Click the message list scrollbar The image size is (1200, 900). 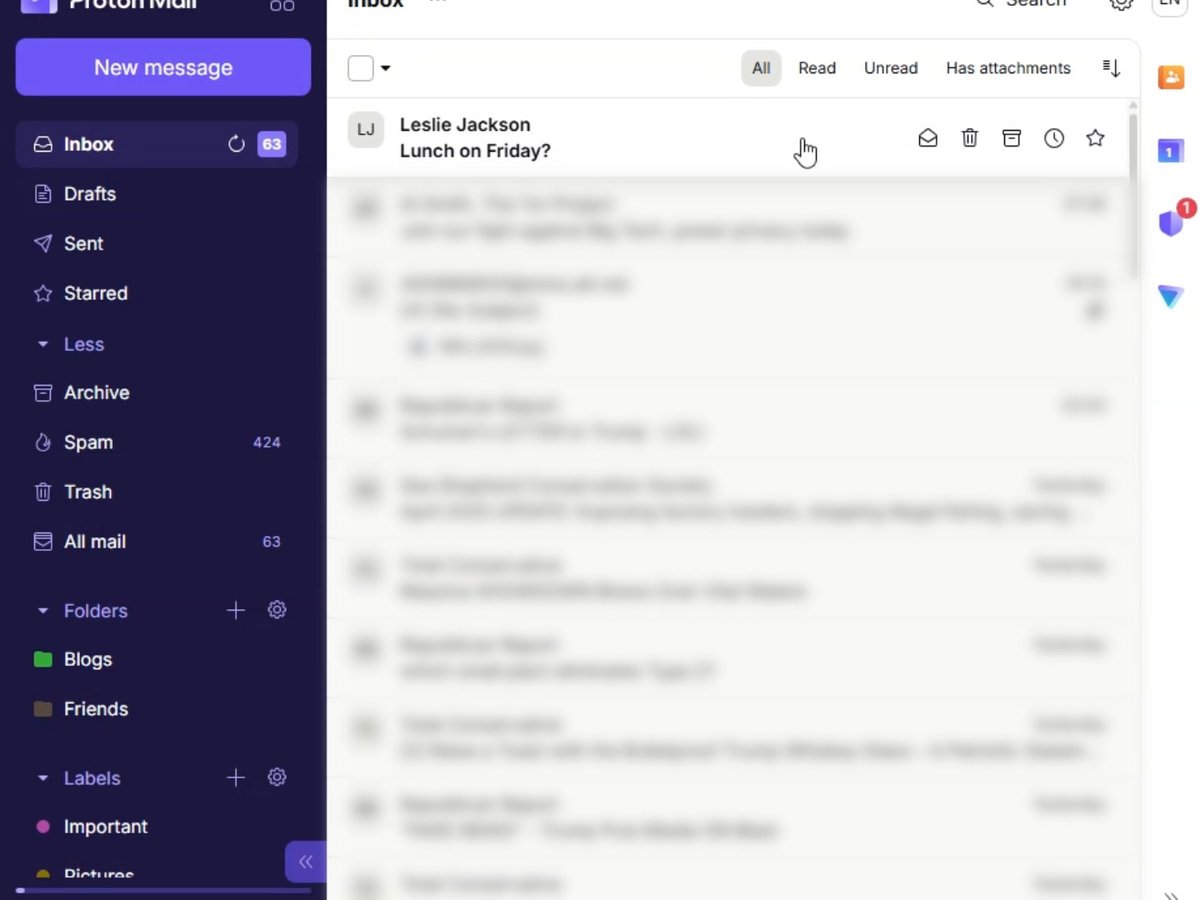click(1133, 195)
